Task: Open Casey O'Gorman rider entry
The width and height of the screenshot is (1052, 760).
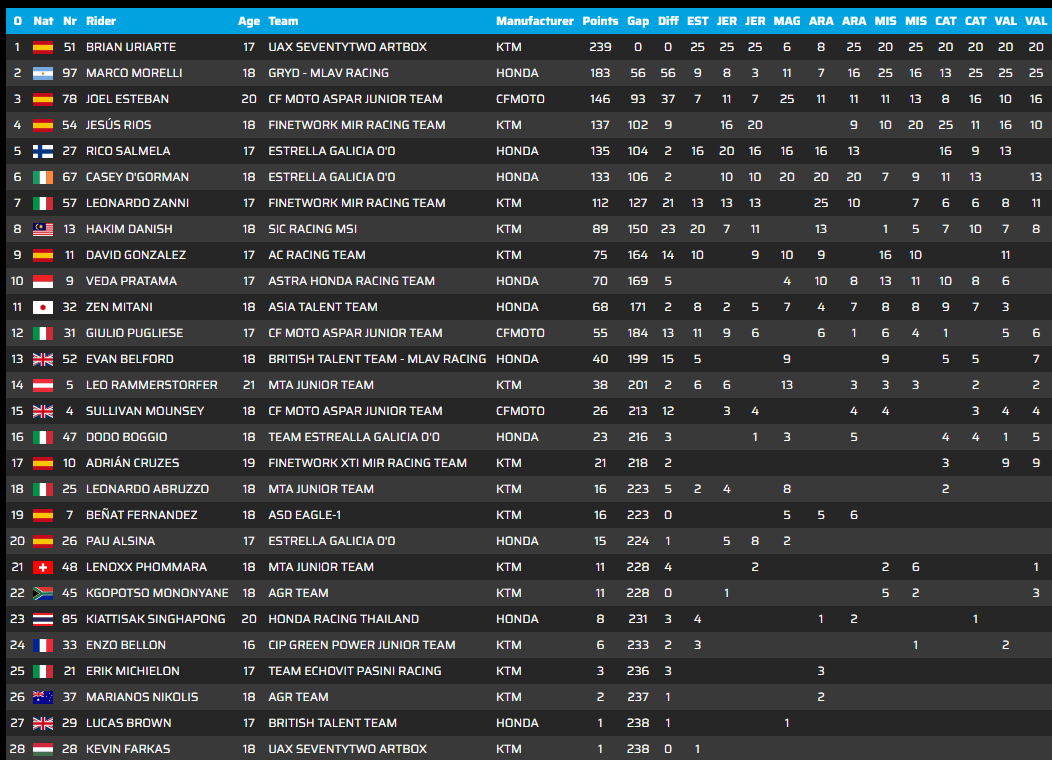Action: 138,177
